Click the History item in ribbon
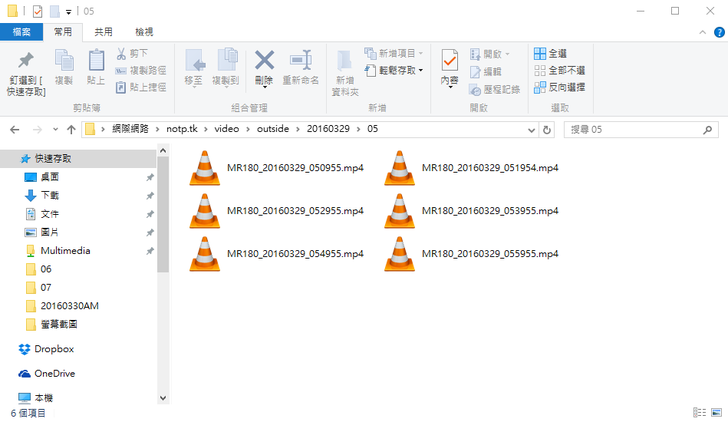Viewport: 728px width, 422px height. click(494, 89)
